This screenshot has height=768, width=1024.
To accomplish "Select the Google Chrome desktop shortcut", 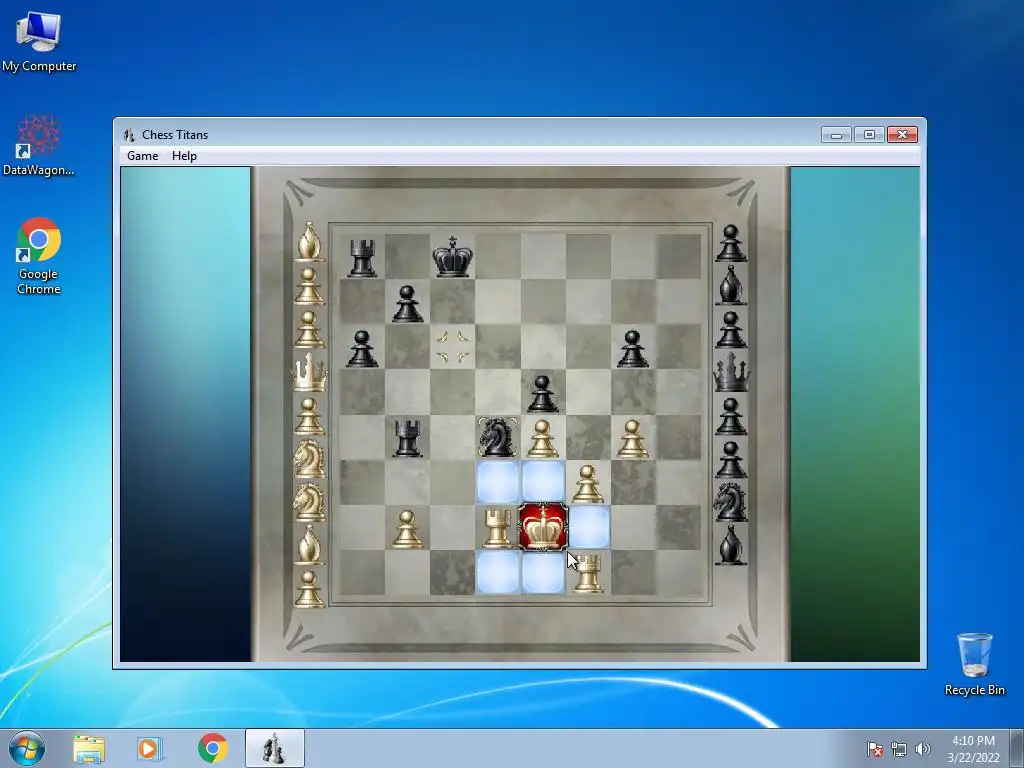I will 39,256.
